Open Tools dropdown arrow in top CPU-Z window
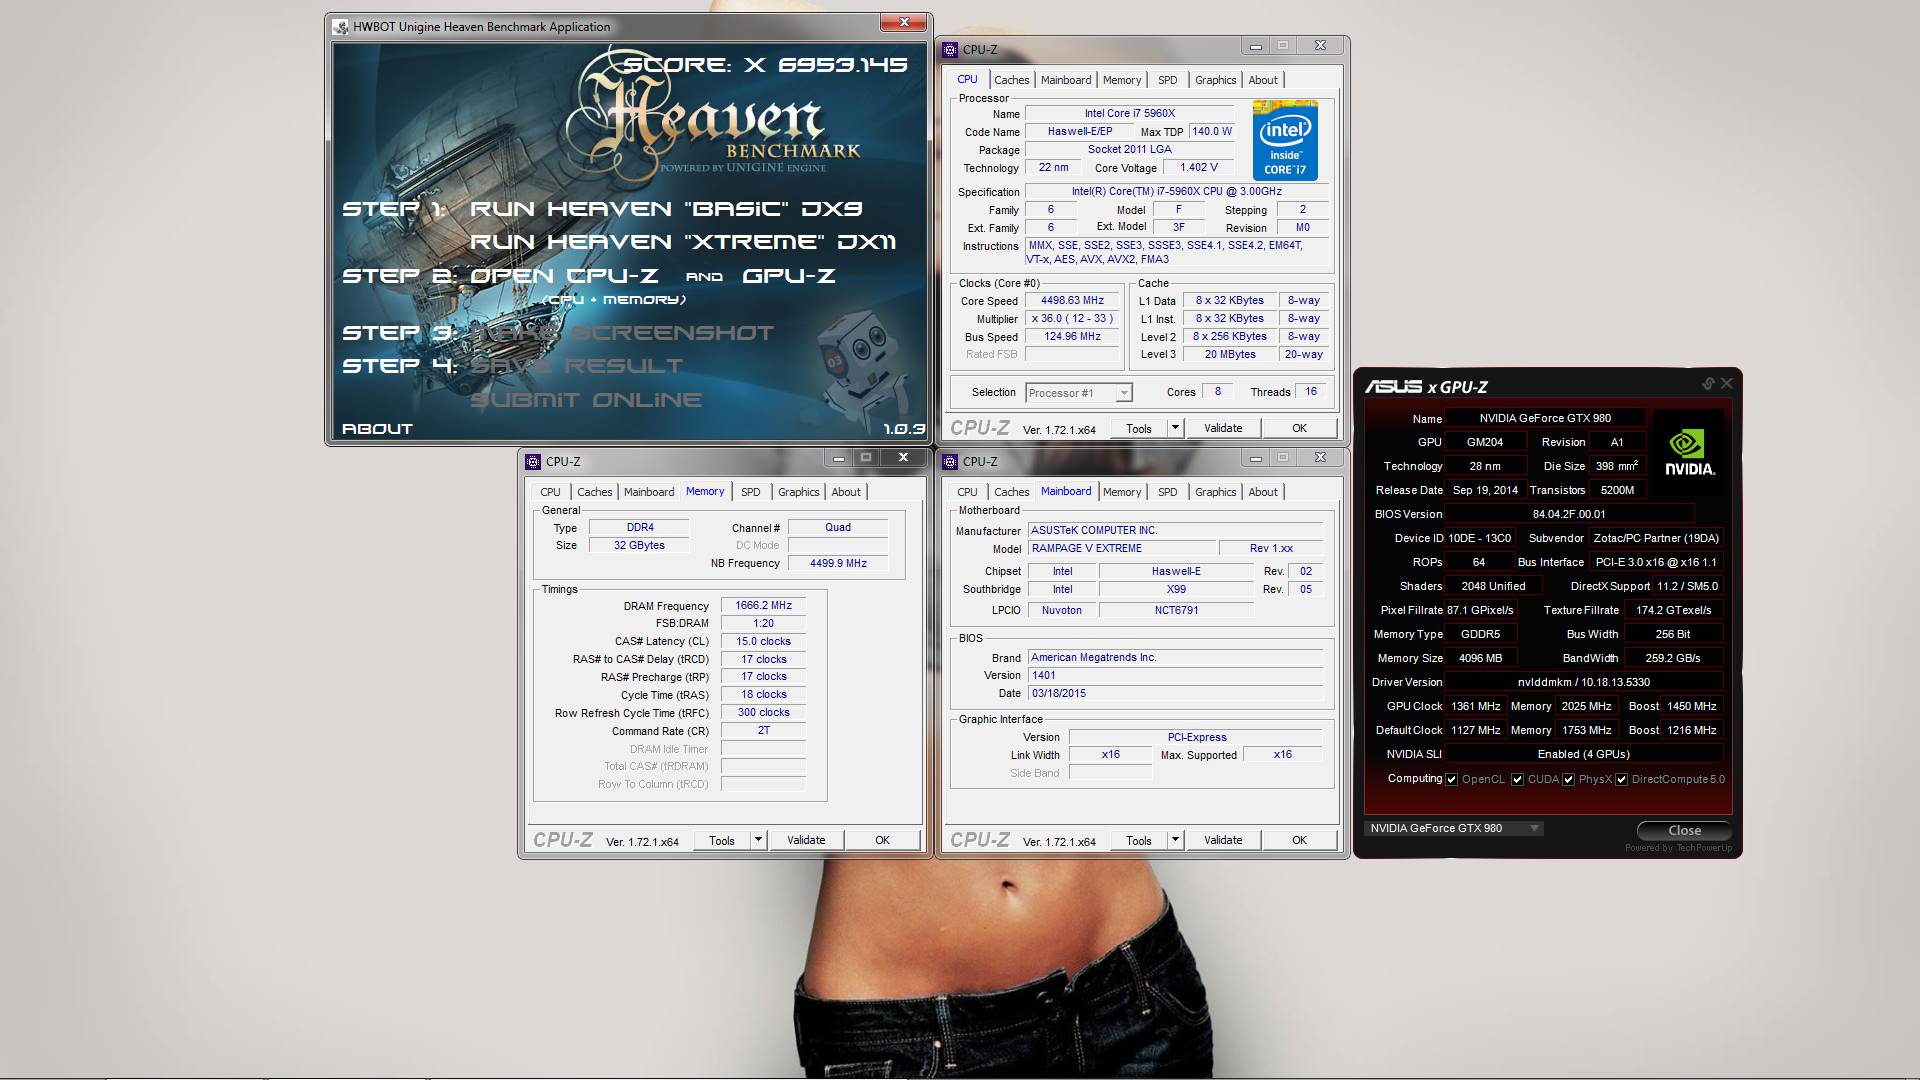This screenshot has height=1080, width=1920. click(1175, 428)
